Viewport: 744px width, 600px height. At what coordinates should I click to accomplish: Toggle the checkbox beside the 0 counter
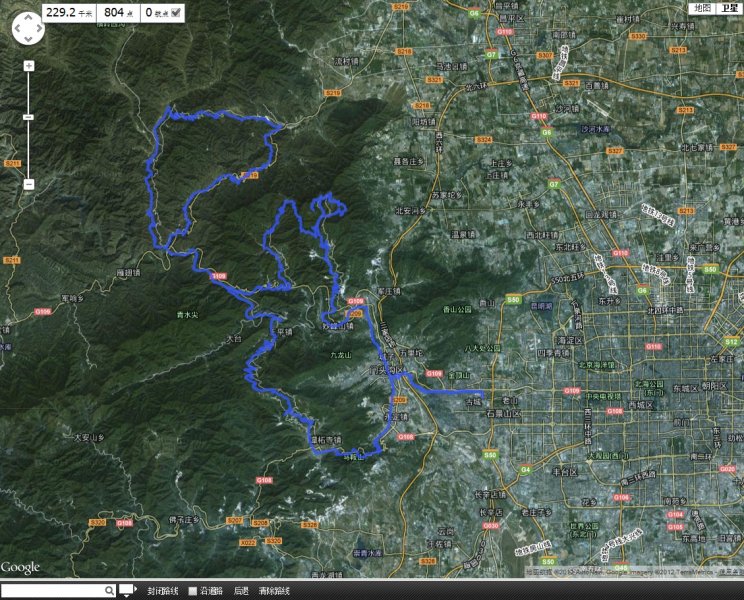click(177, 13)
